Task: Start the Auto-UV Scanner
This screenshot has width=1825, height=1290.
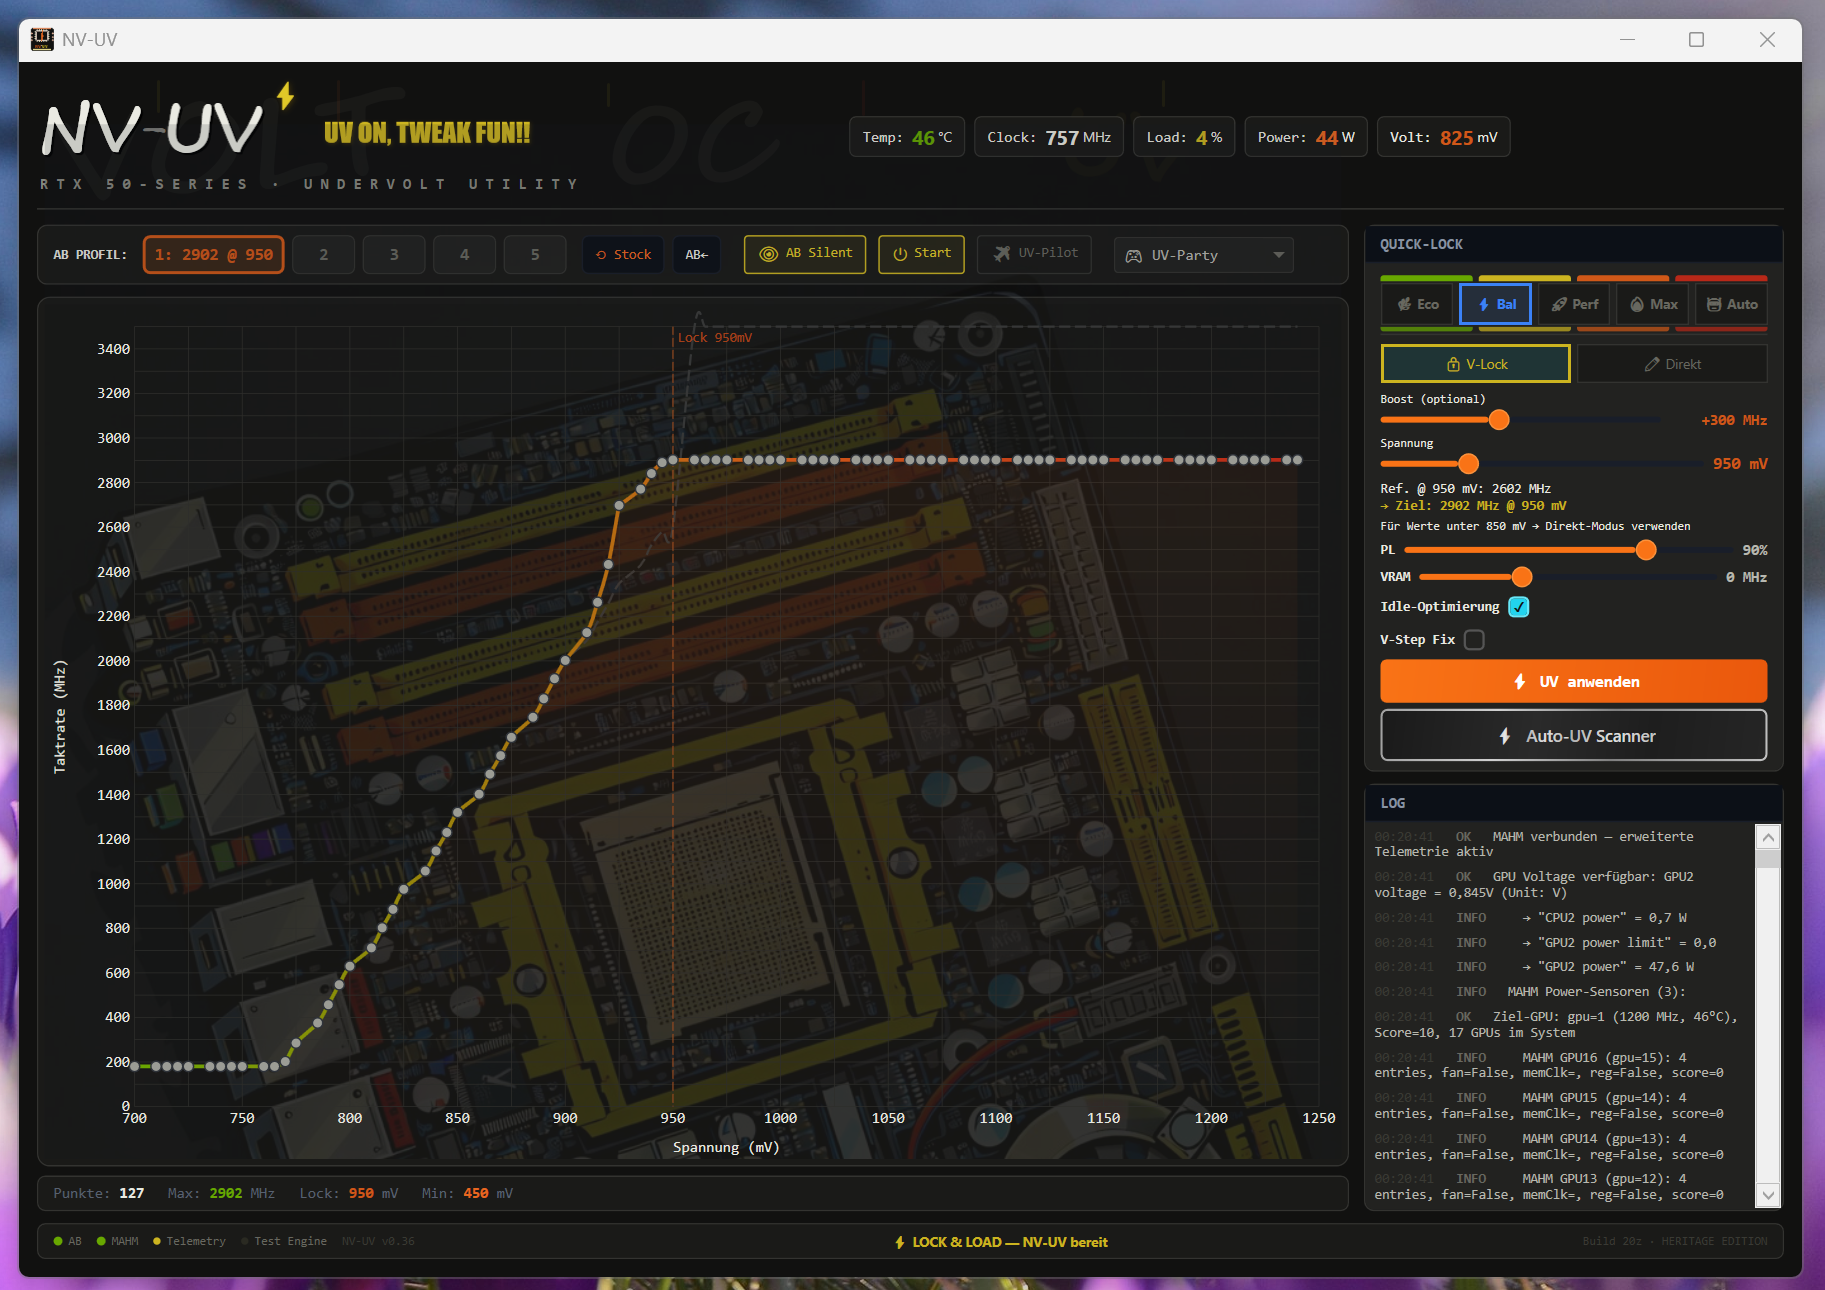Action: (x=1573, y=736)
